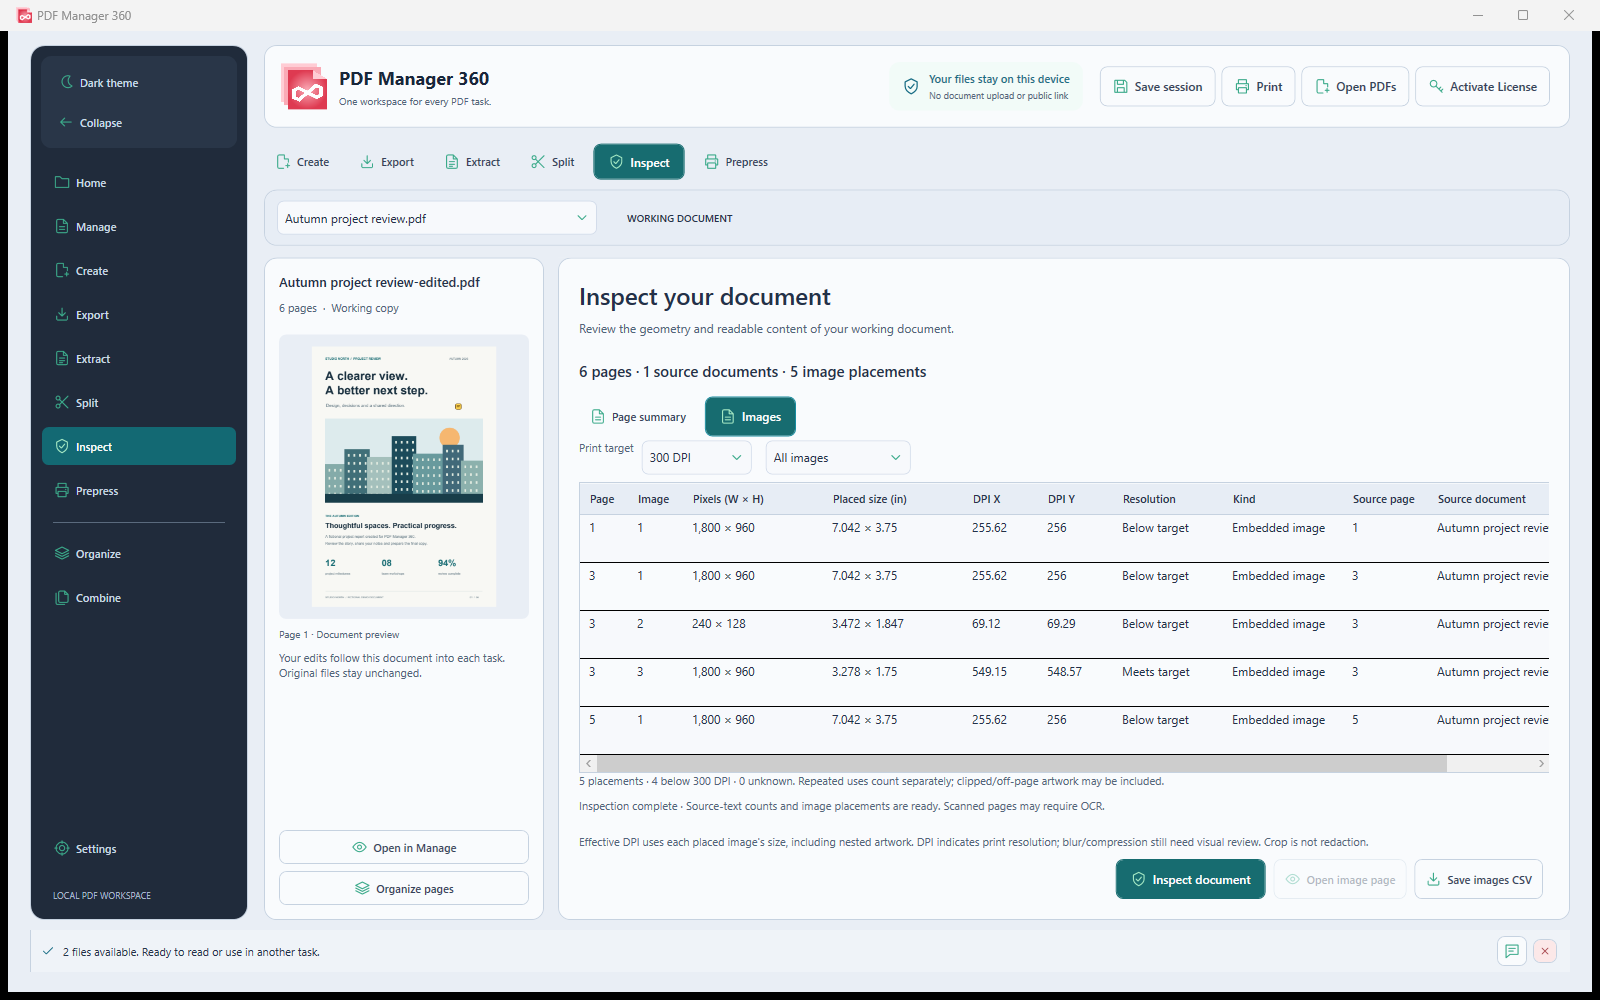The height and width of the screenshot is (1000, 1600).
Task: Click the document preview thumbnail
Action: pyautogui.click(x=404, y=477)
